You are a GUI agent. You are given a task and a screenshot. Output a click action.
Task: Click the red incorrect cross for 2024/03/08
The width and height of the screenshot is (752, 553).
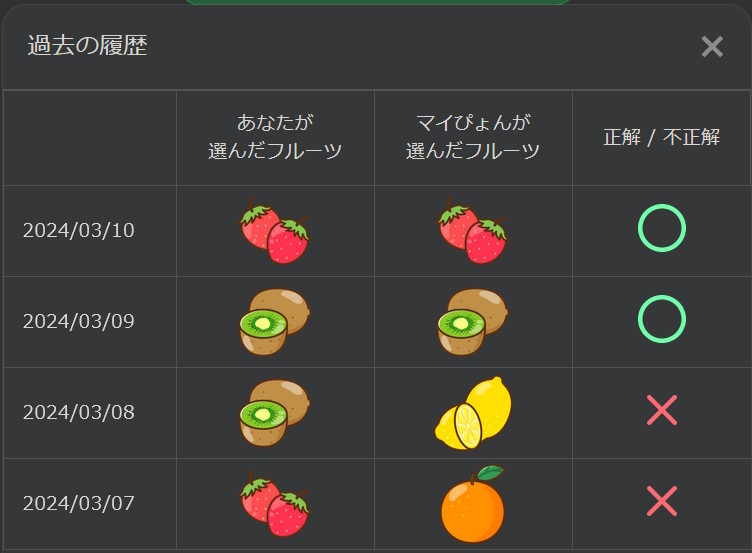tap(662, 410)
